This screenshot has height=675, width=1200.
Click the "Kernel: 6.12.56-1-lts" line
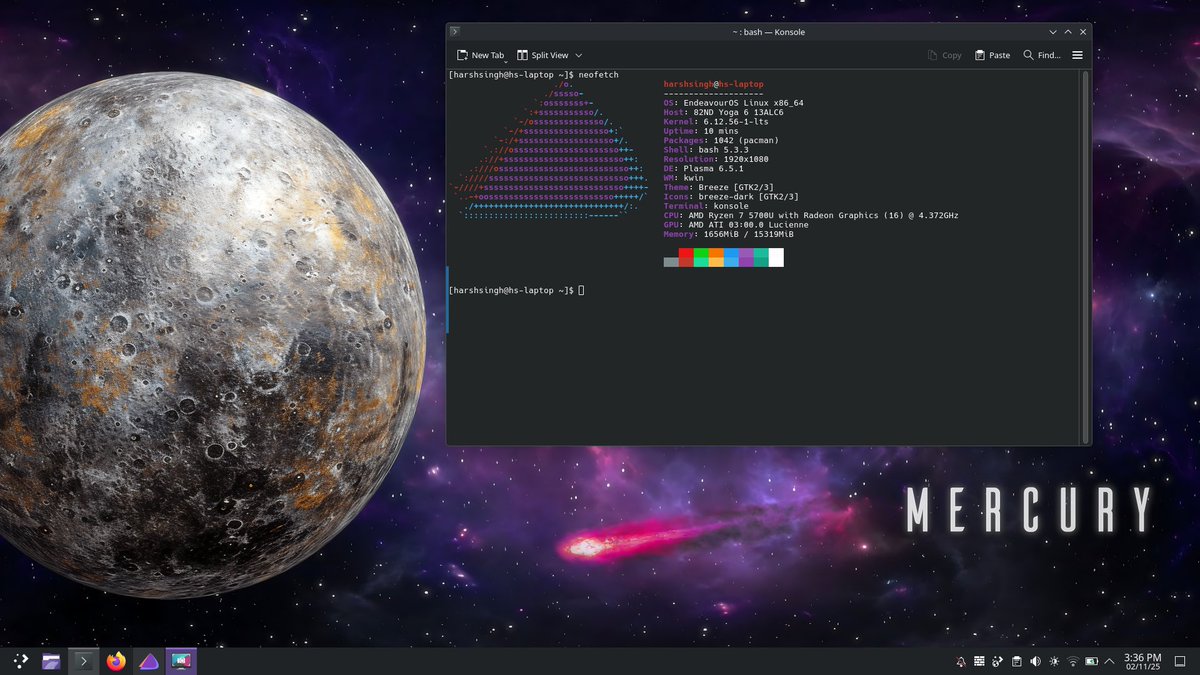click(x=716, y=122)
